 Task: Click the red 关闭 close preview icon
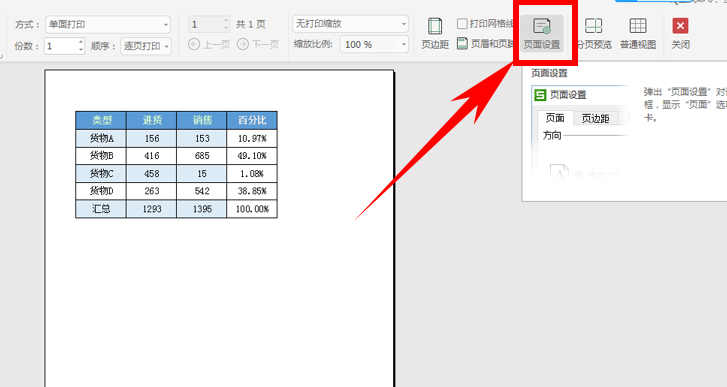click(x=681, y=33)
